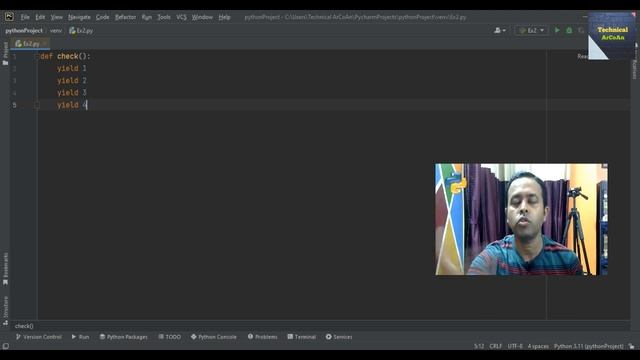Click the webcam video overlay
The width and height of the screenshot is (640, 360).
521,219
